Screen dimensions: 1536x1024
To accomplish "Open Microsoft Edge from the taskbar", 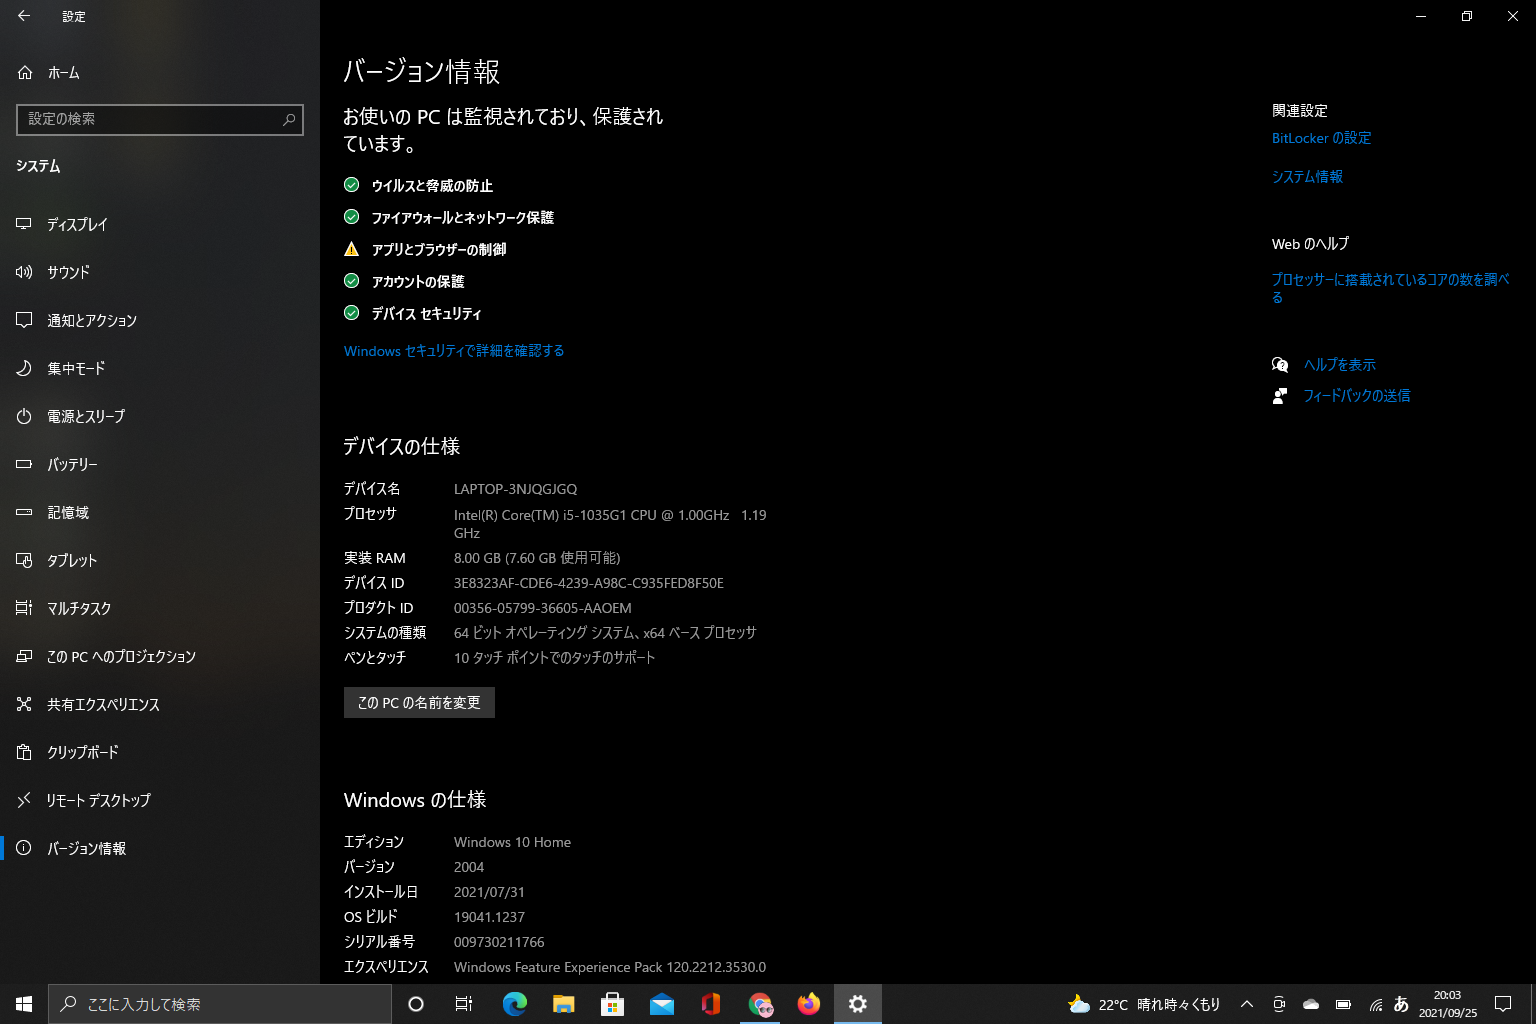I will coord(515,1004).
